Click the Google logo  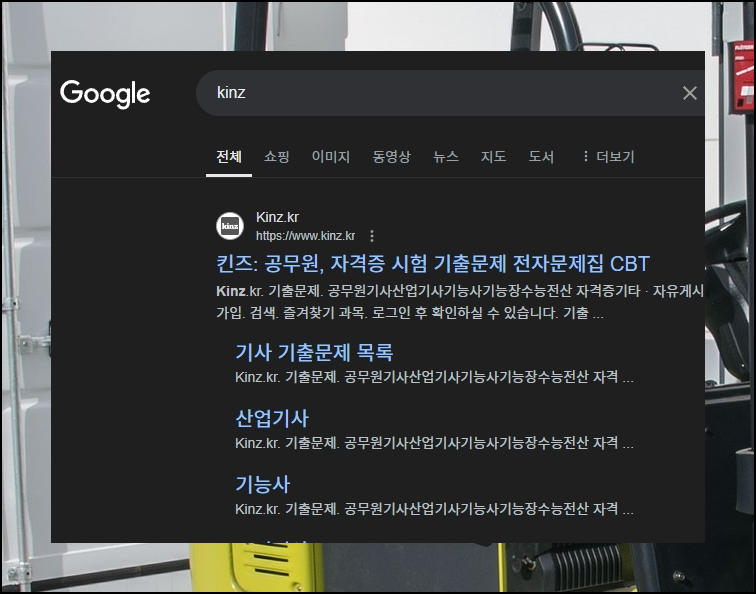(x=105, y=94)
